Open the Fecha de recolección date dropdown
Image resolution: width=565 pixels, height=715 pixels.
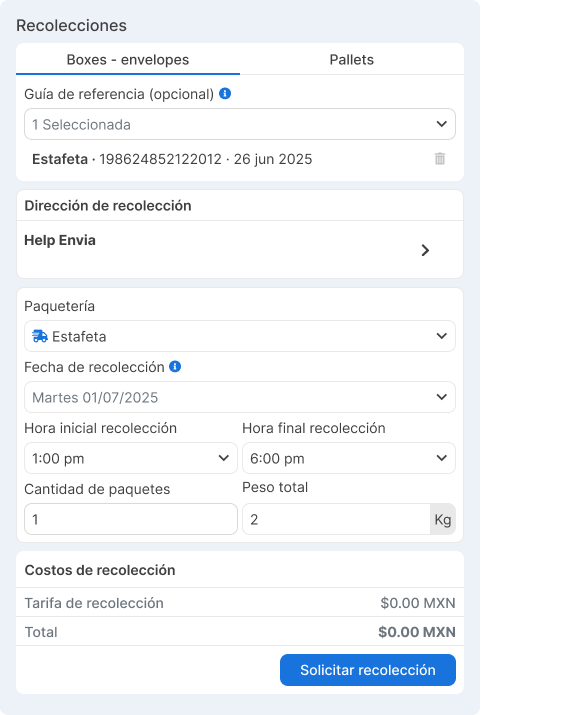click(240, 397)
